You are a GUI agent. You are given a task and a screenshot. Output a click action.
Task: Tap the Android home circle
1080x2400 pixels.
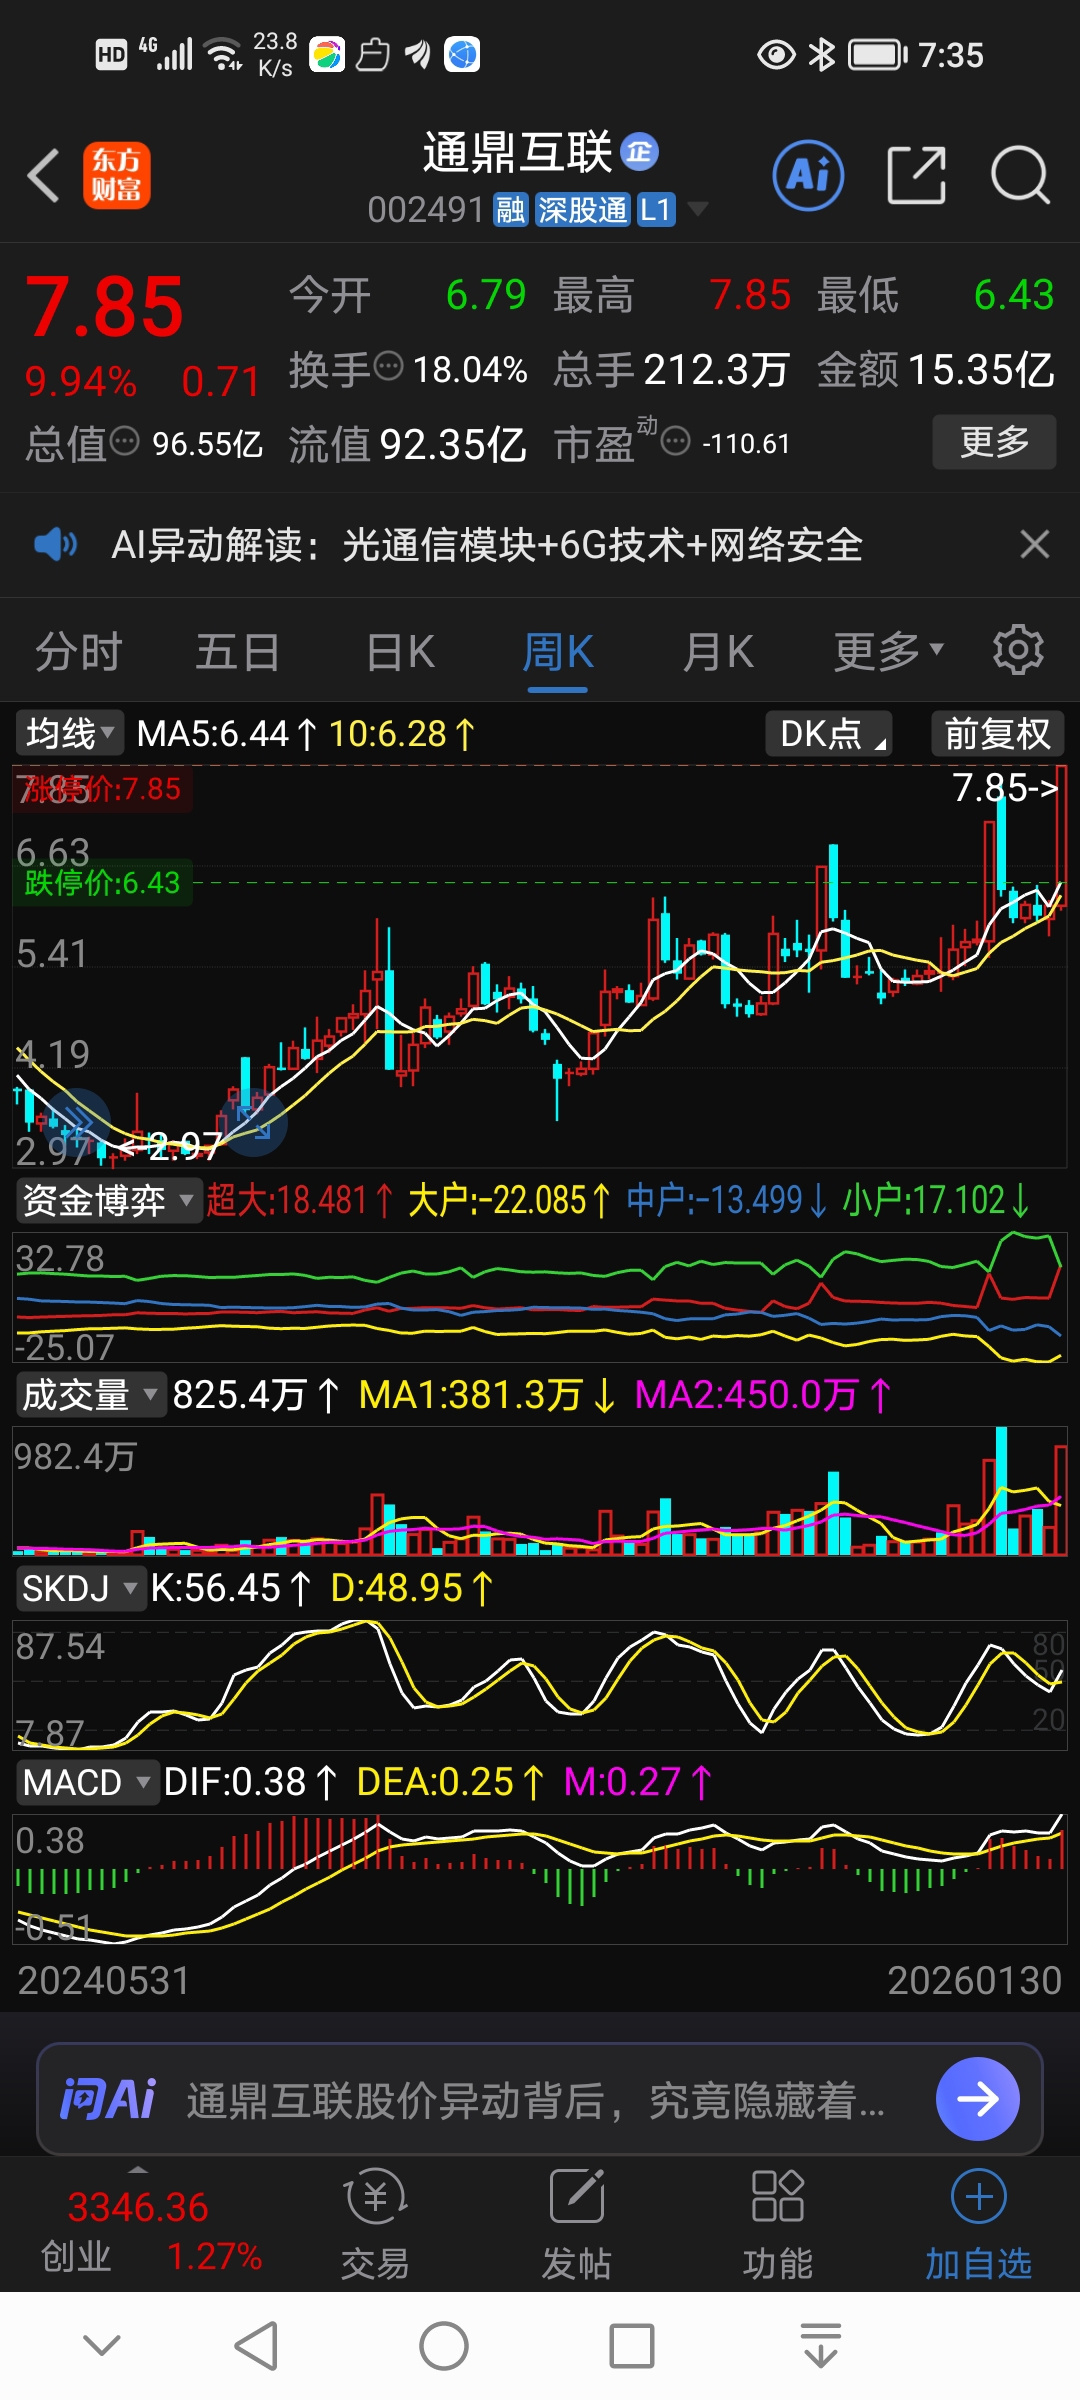pos(444,2345)
